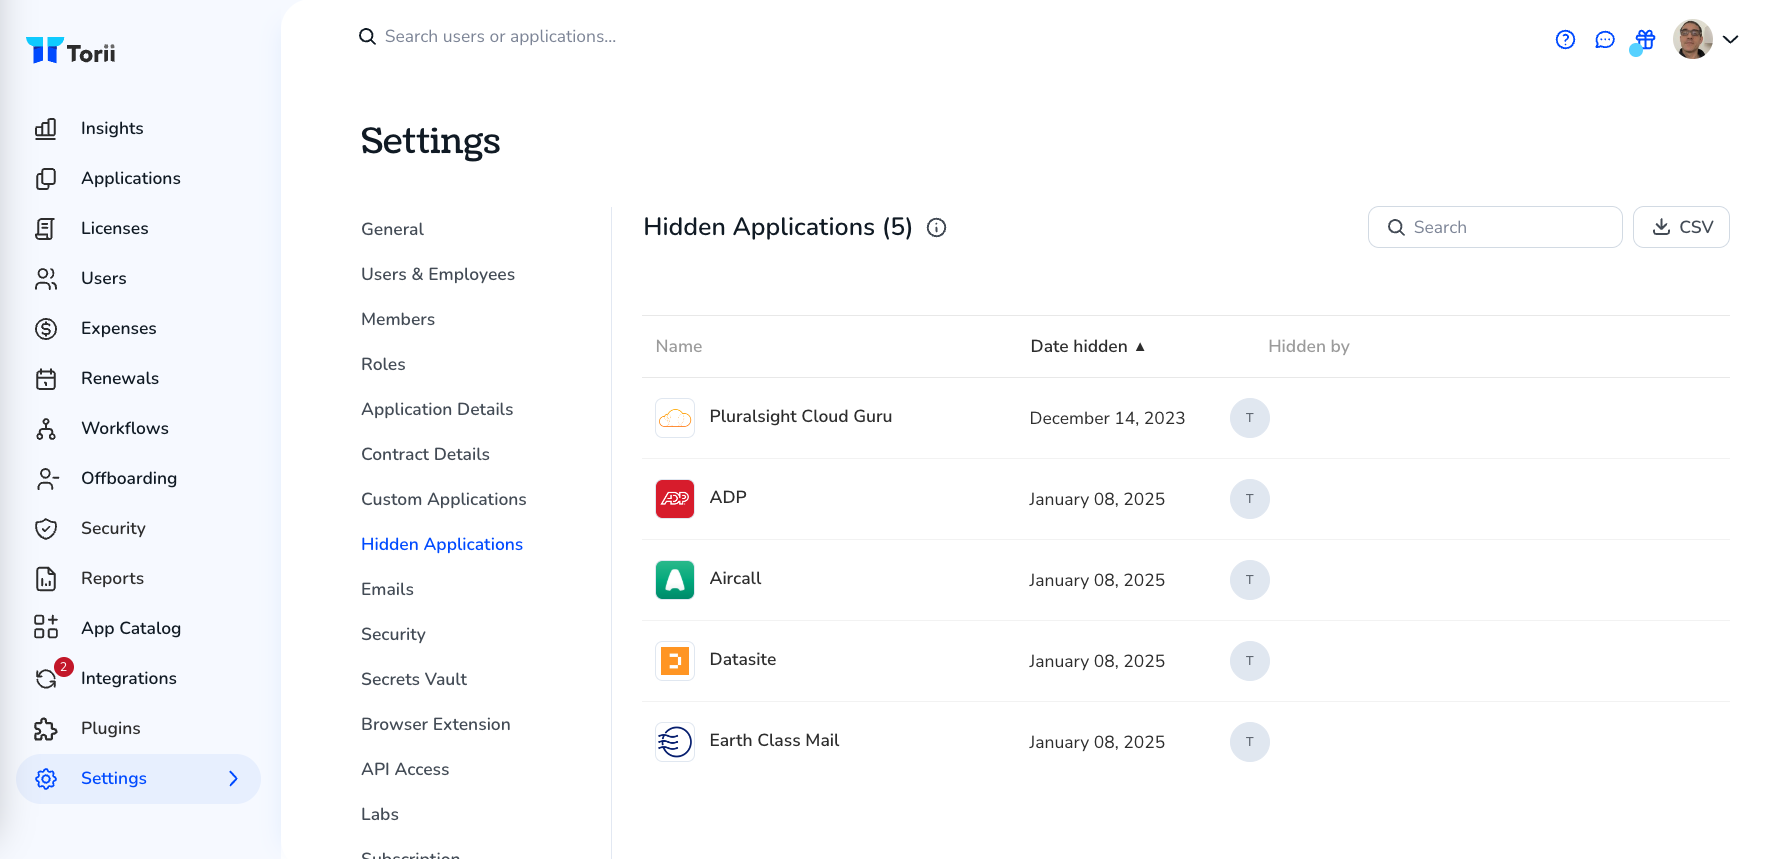Click the Pluralsight Cloud Guru app icon

click(675, 418)
